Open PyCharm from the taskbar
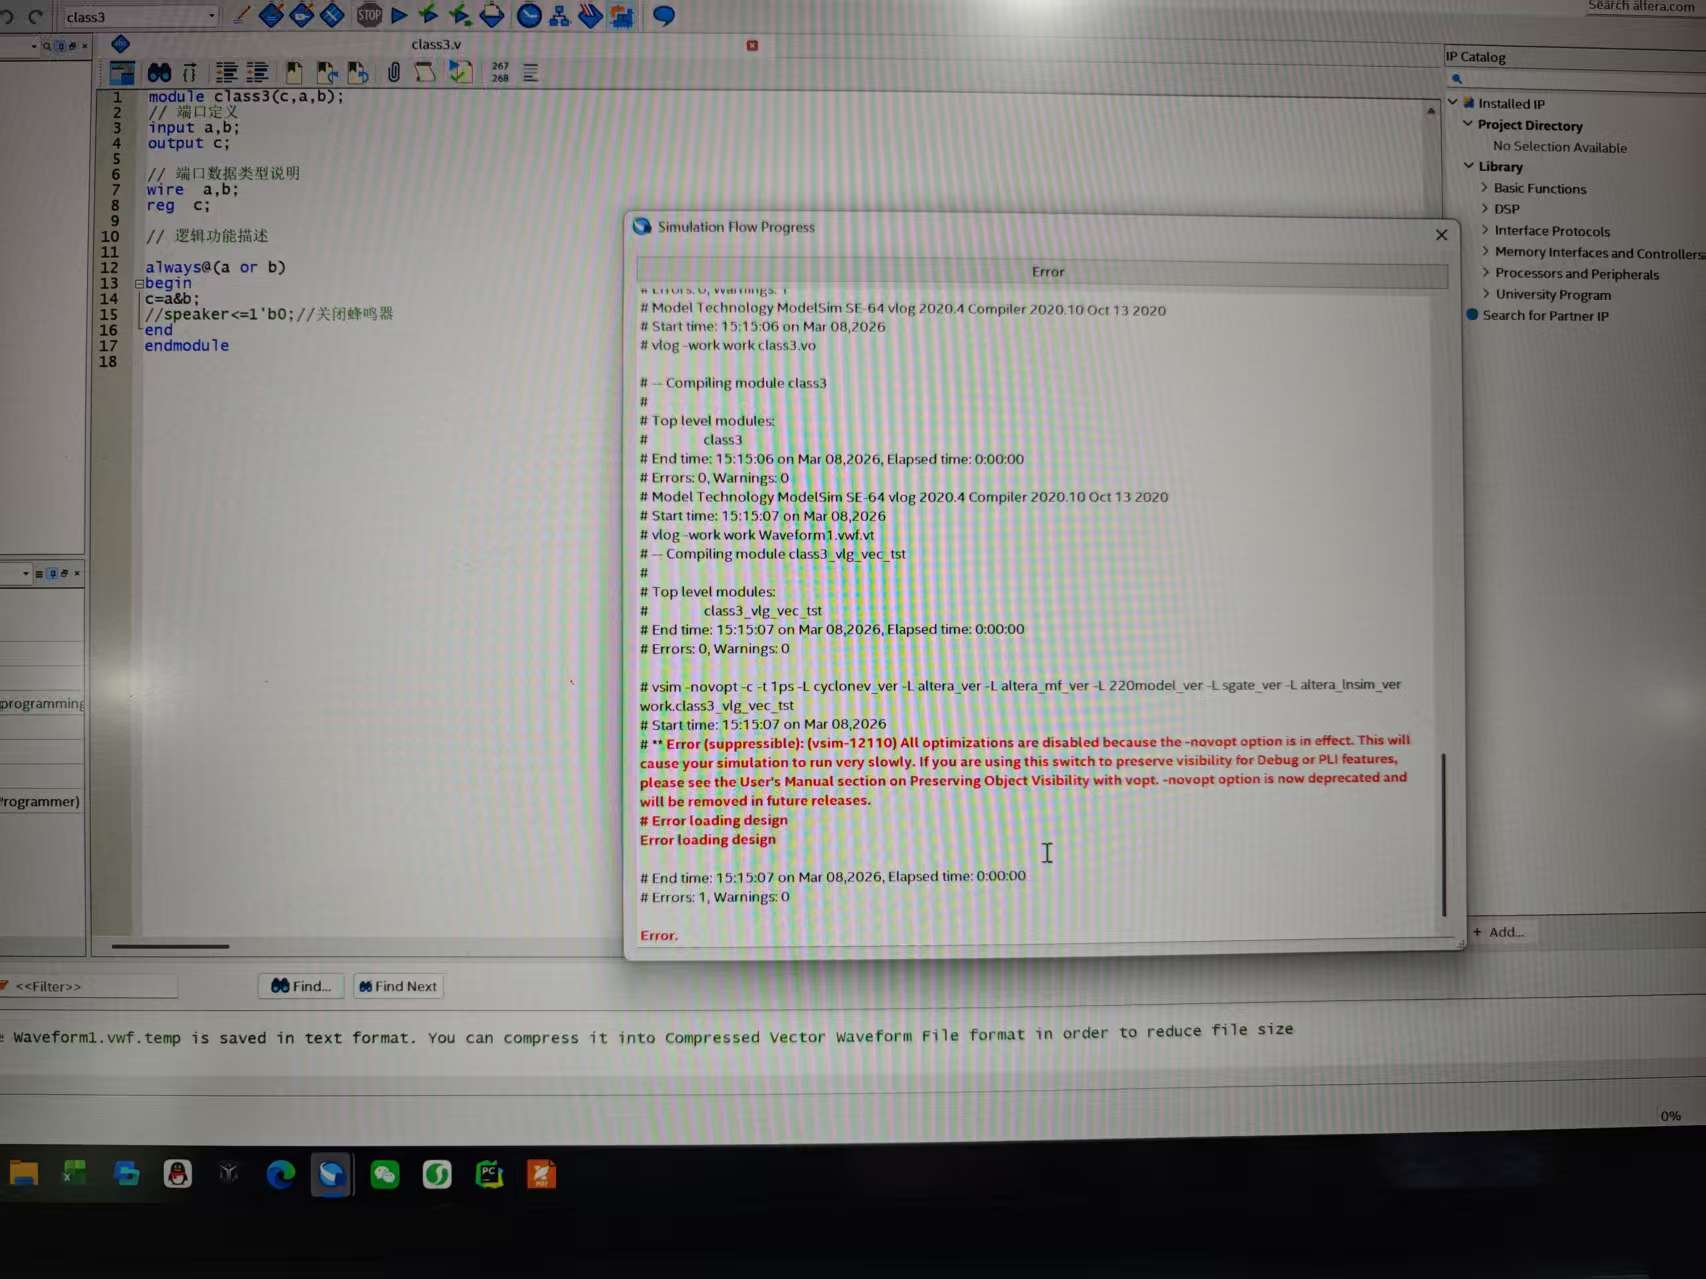Image resolution: width=1706 pixels, height=1279 pixels. (x=489, y=1174)
